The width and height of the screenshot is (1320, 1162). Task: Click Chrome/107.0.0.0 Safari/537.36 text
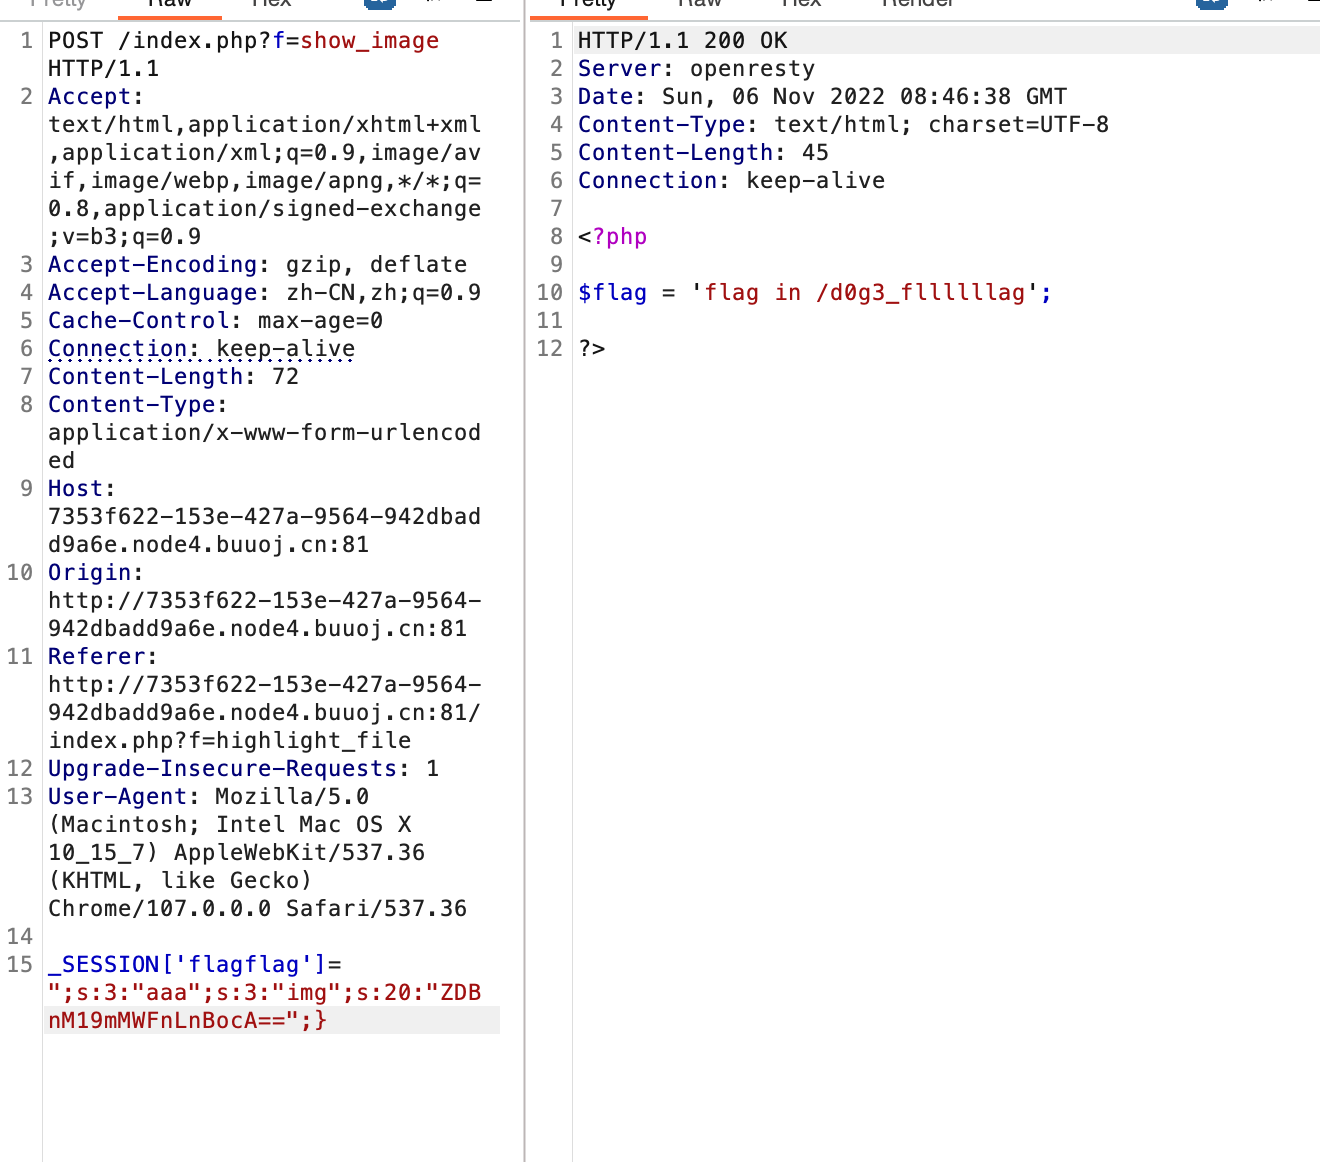[258, 909]
